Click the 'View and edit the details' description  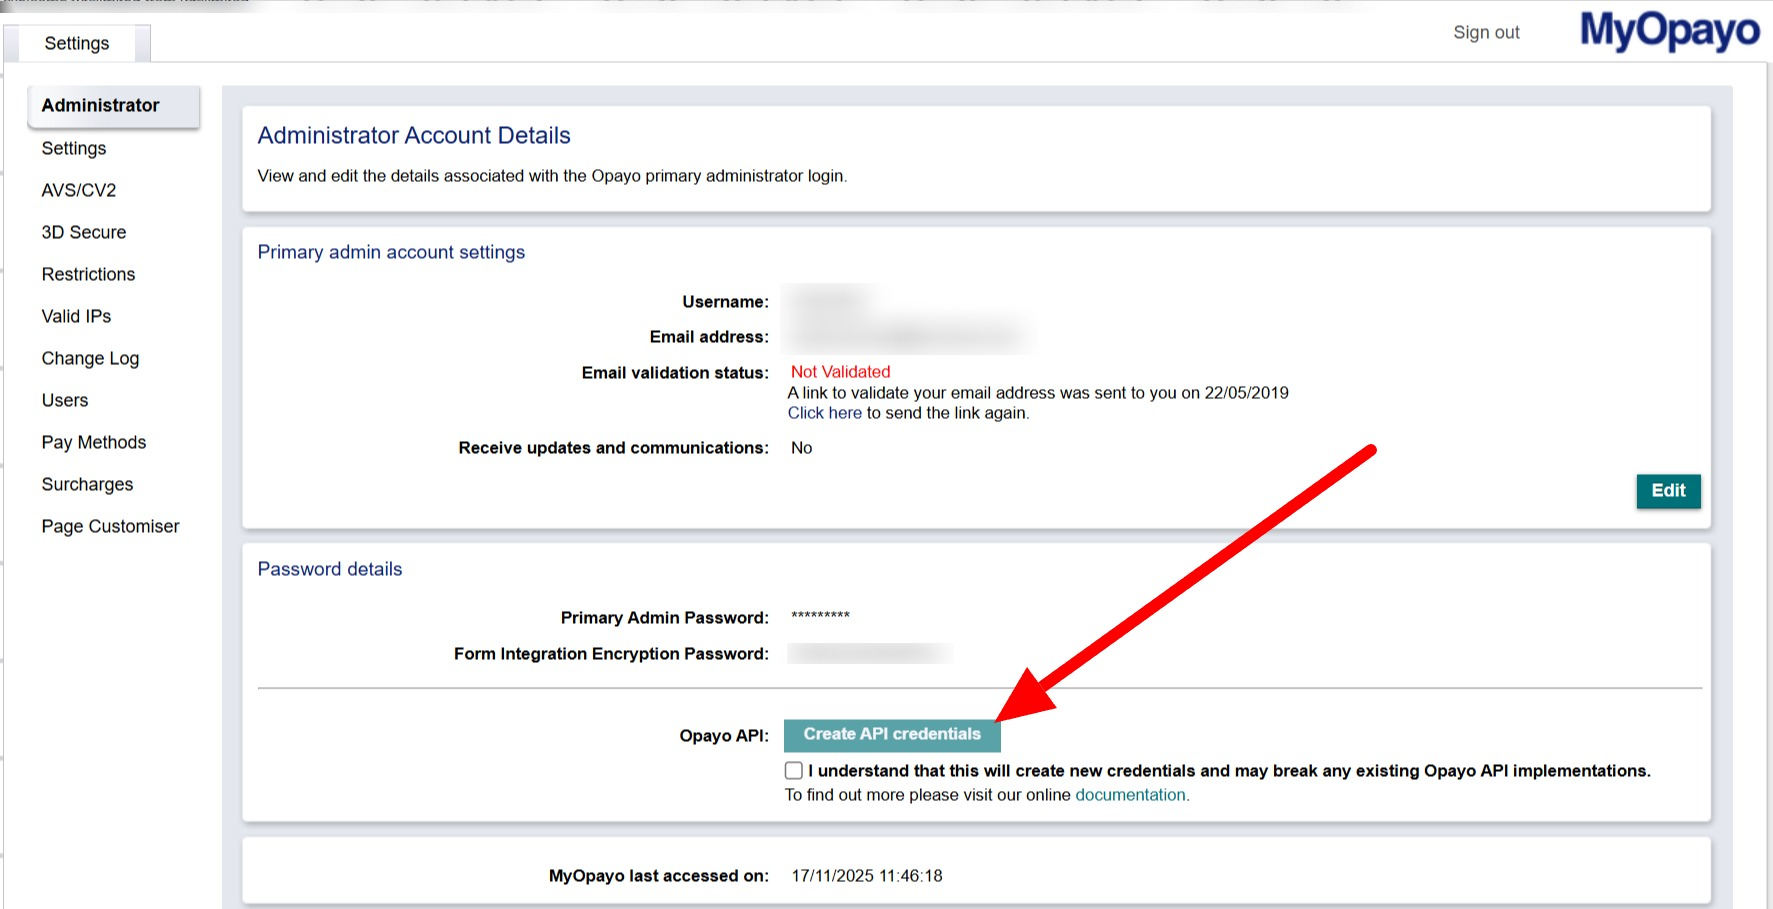click(x=552, y=176)
